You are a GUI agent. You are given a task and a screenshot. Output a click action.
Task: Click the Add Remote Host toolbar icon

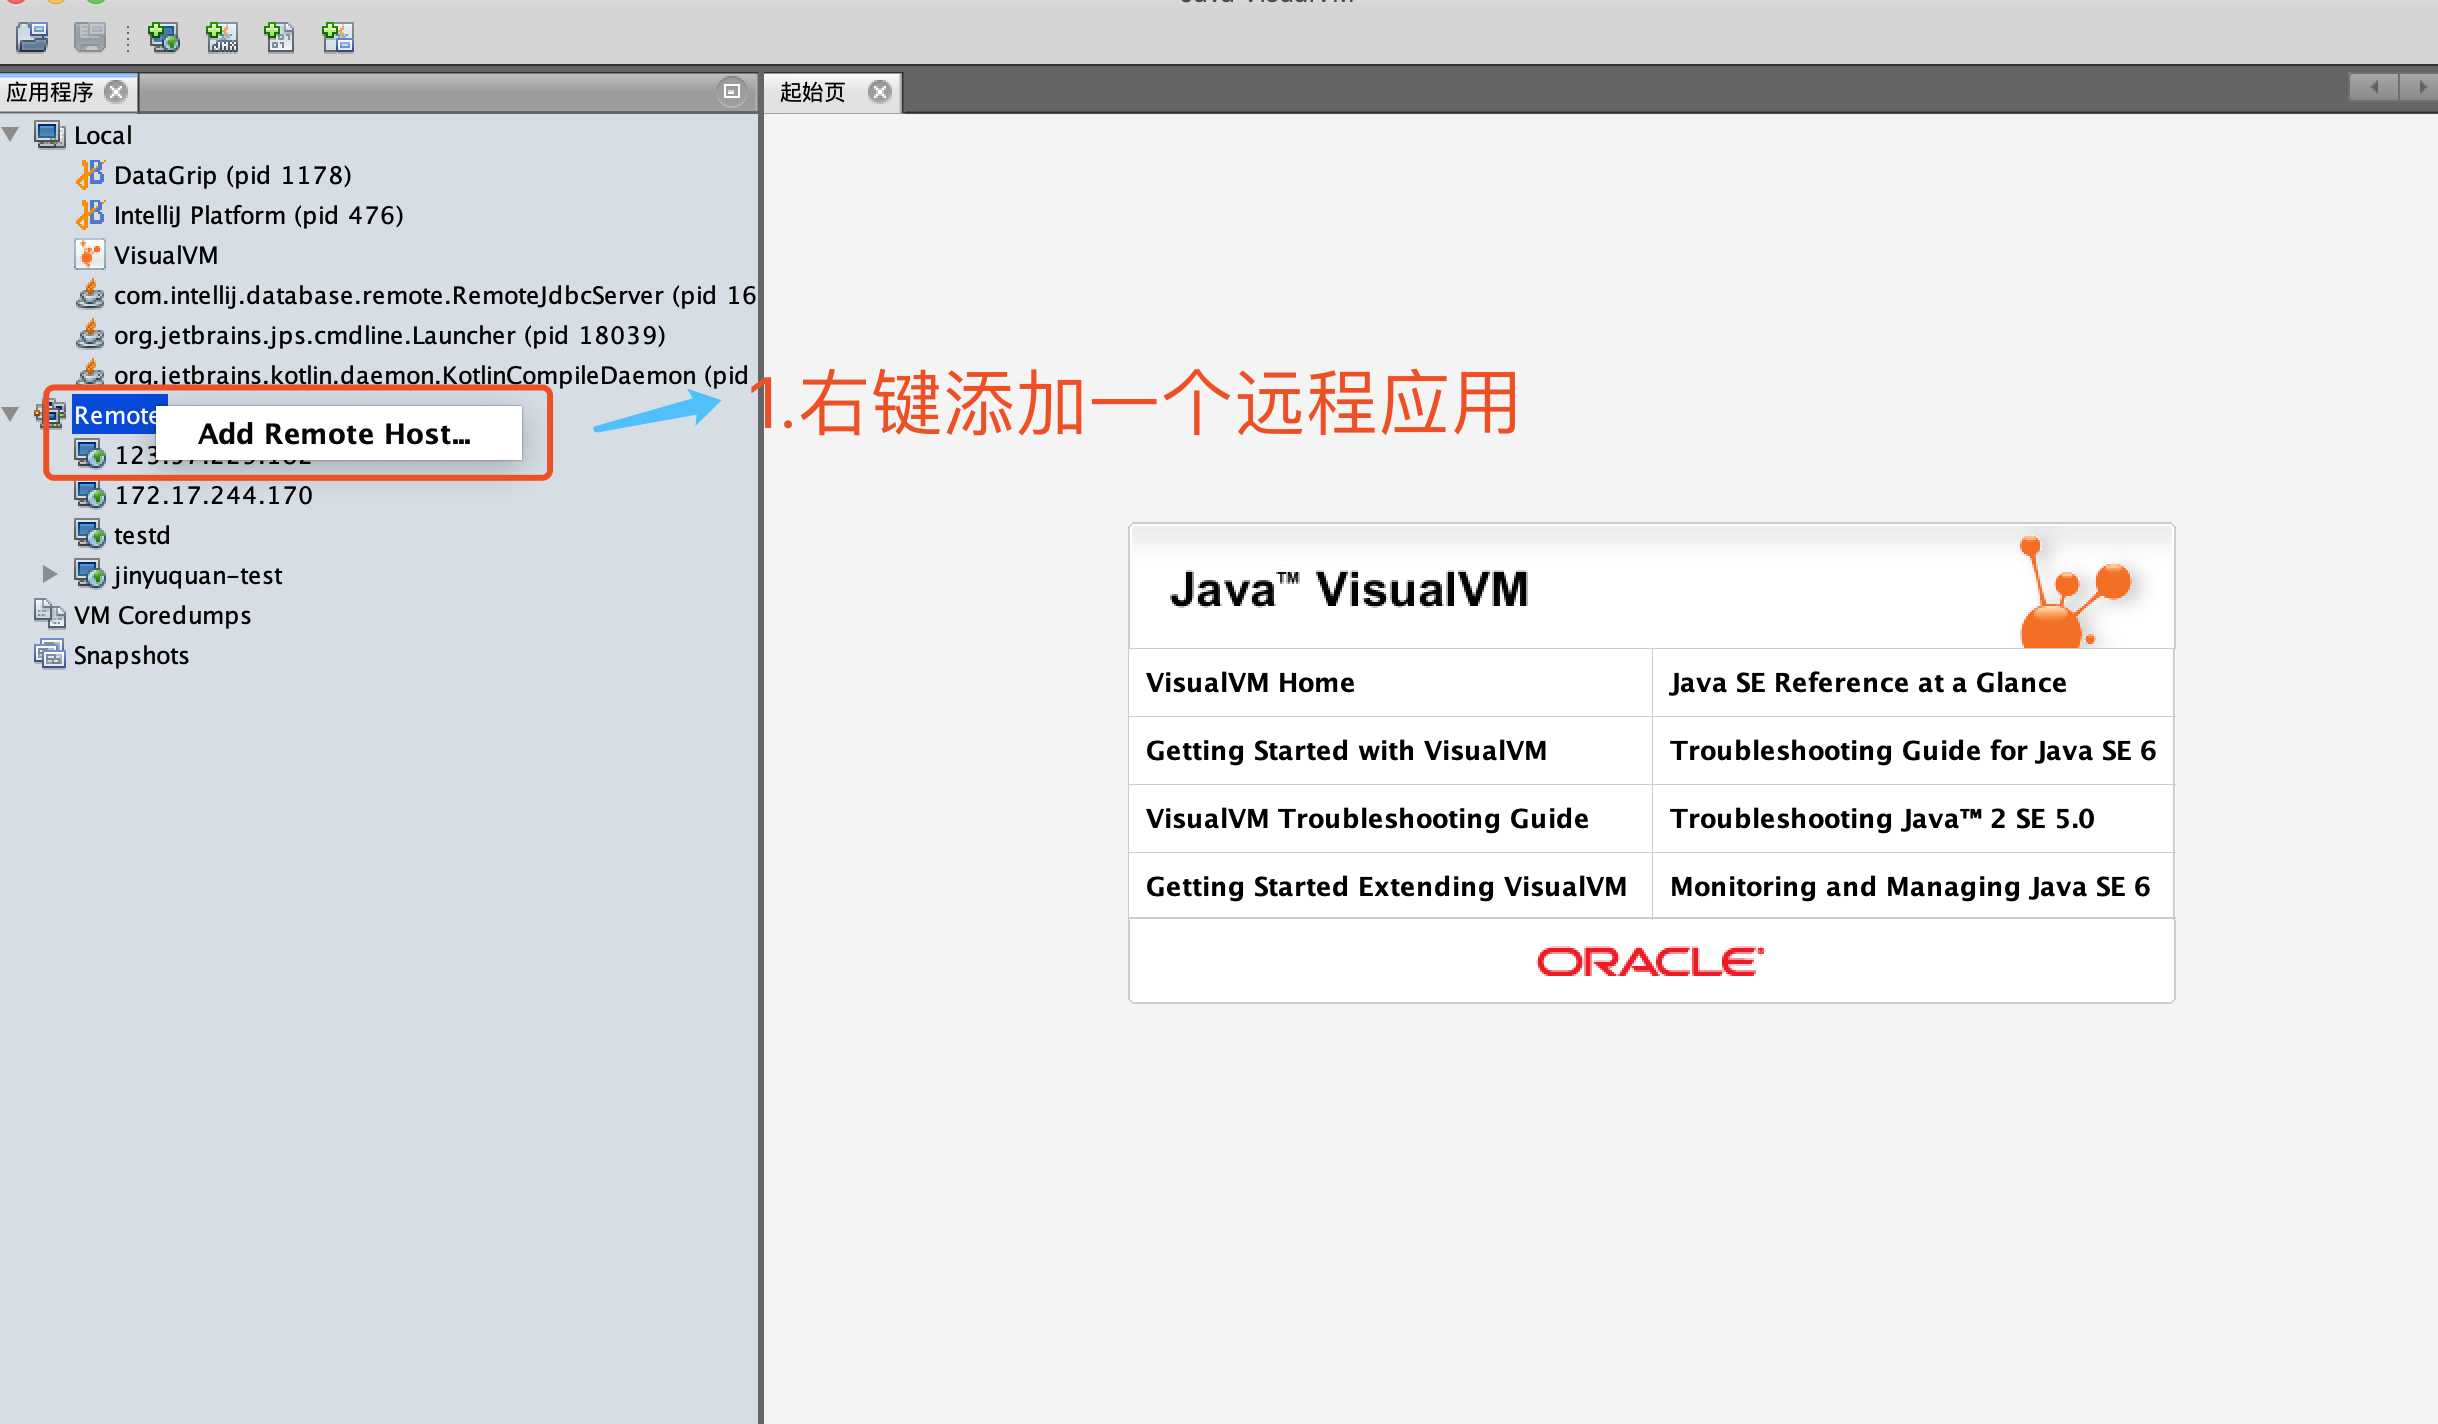pos(163,38)
